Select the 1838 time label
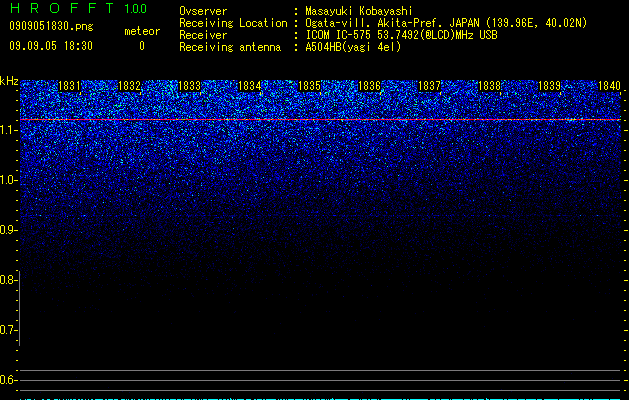629x400 pixels. [x=490, y=86]
